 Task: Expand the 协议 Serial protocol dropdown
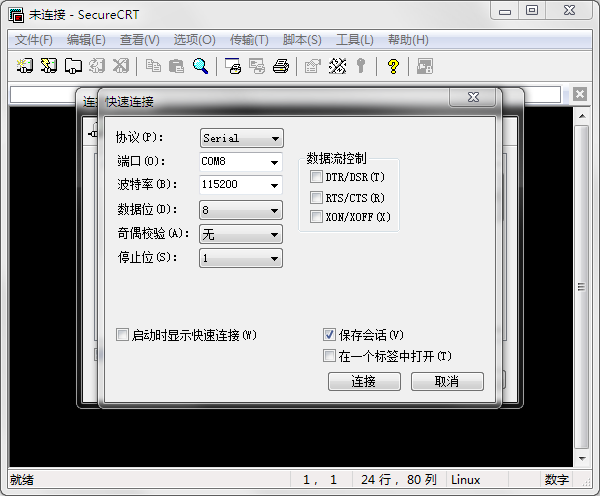pyautogui.click(x=241, y=138)
